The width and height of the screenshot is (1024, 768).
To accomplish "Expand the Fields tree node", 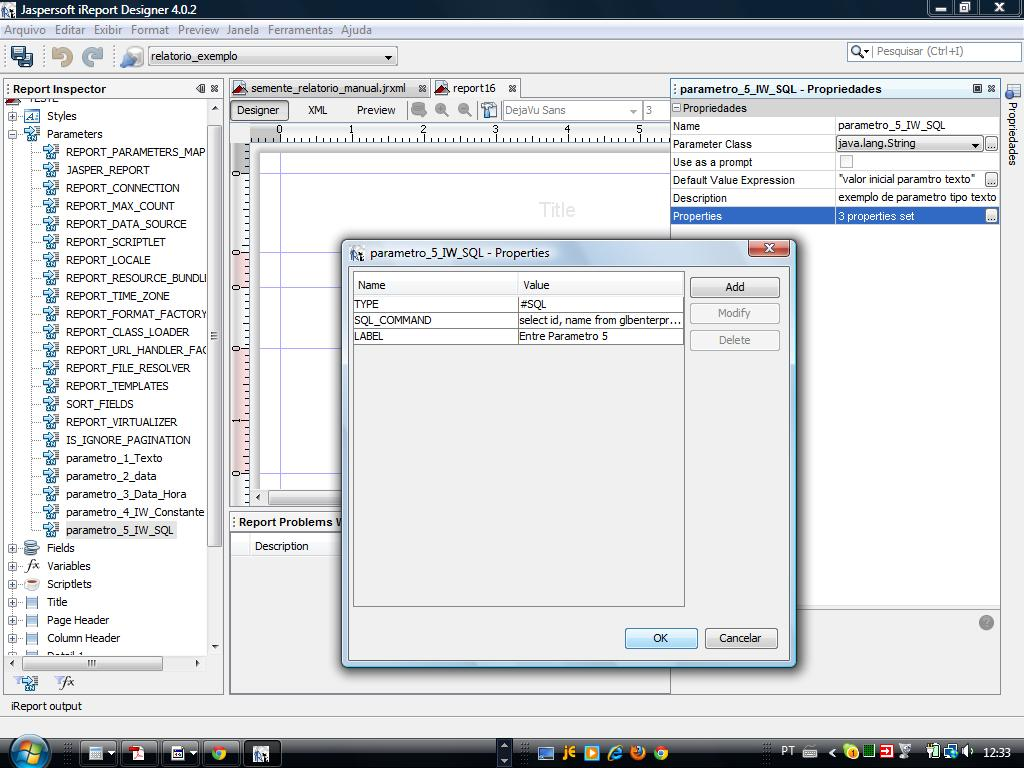I will click(x=12, y=549).
